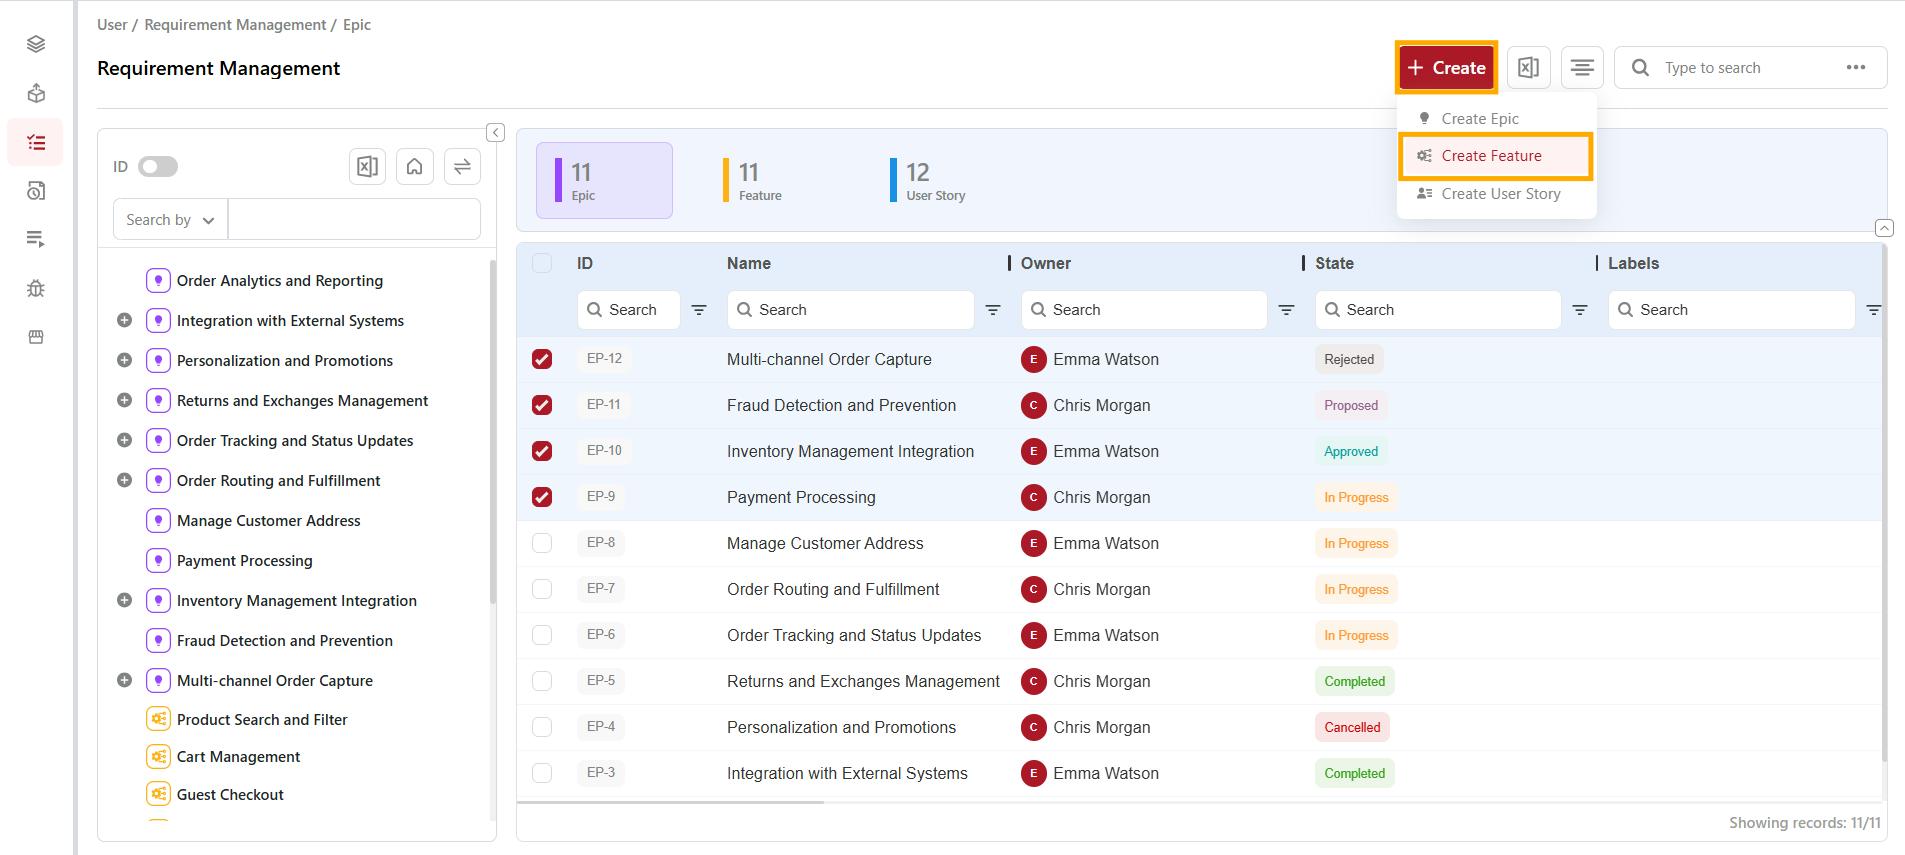The height and width of the screenshot is (855, 1905).
Task: Open the Search by dropdown
Action: tap(170, 220)
